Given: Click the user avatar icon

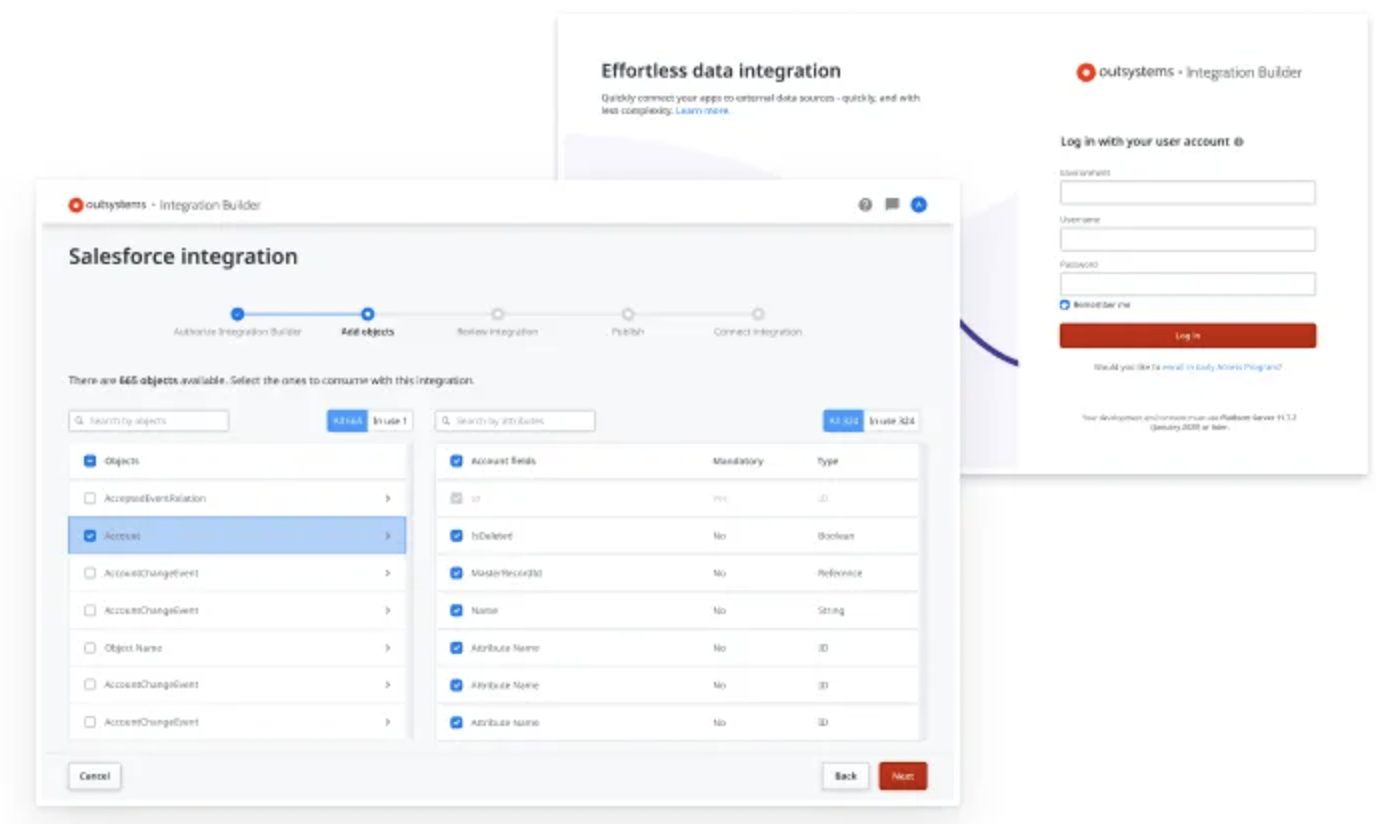Looking at the screenshot, I should (x=919, y=205).
